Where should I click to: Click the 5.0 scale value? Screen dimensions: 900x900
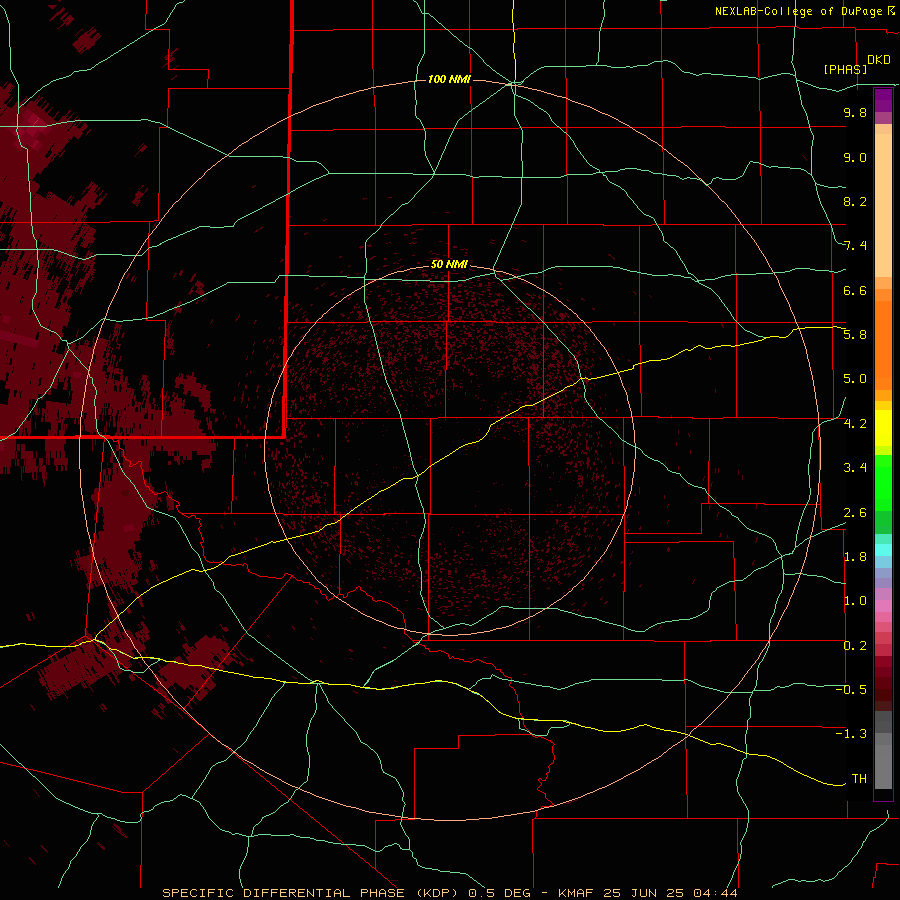point(855,379)
